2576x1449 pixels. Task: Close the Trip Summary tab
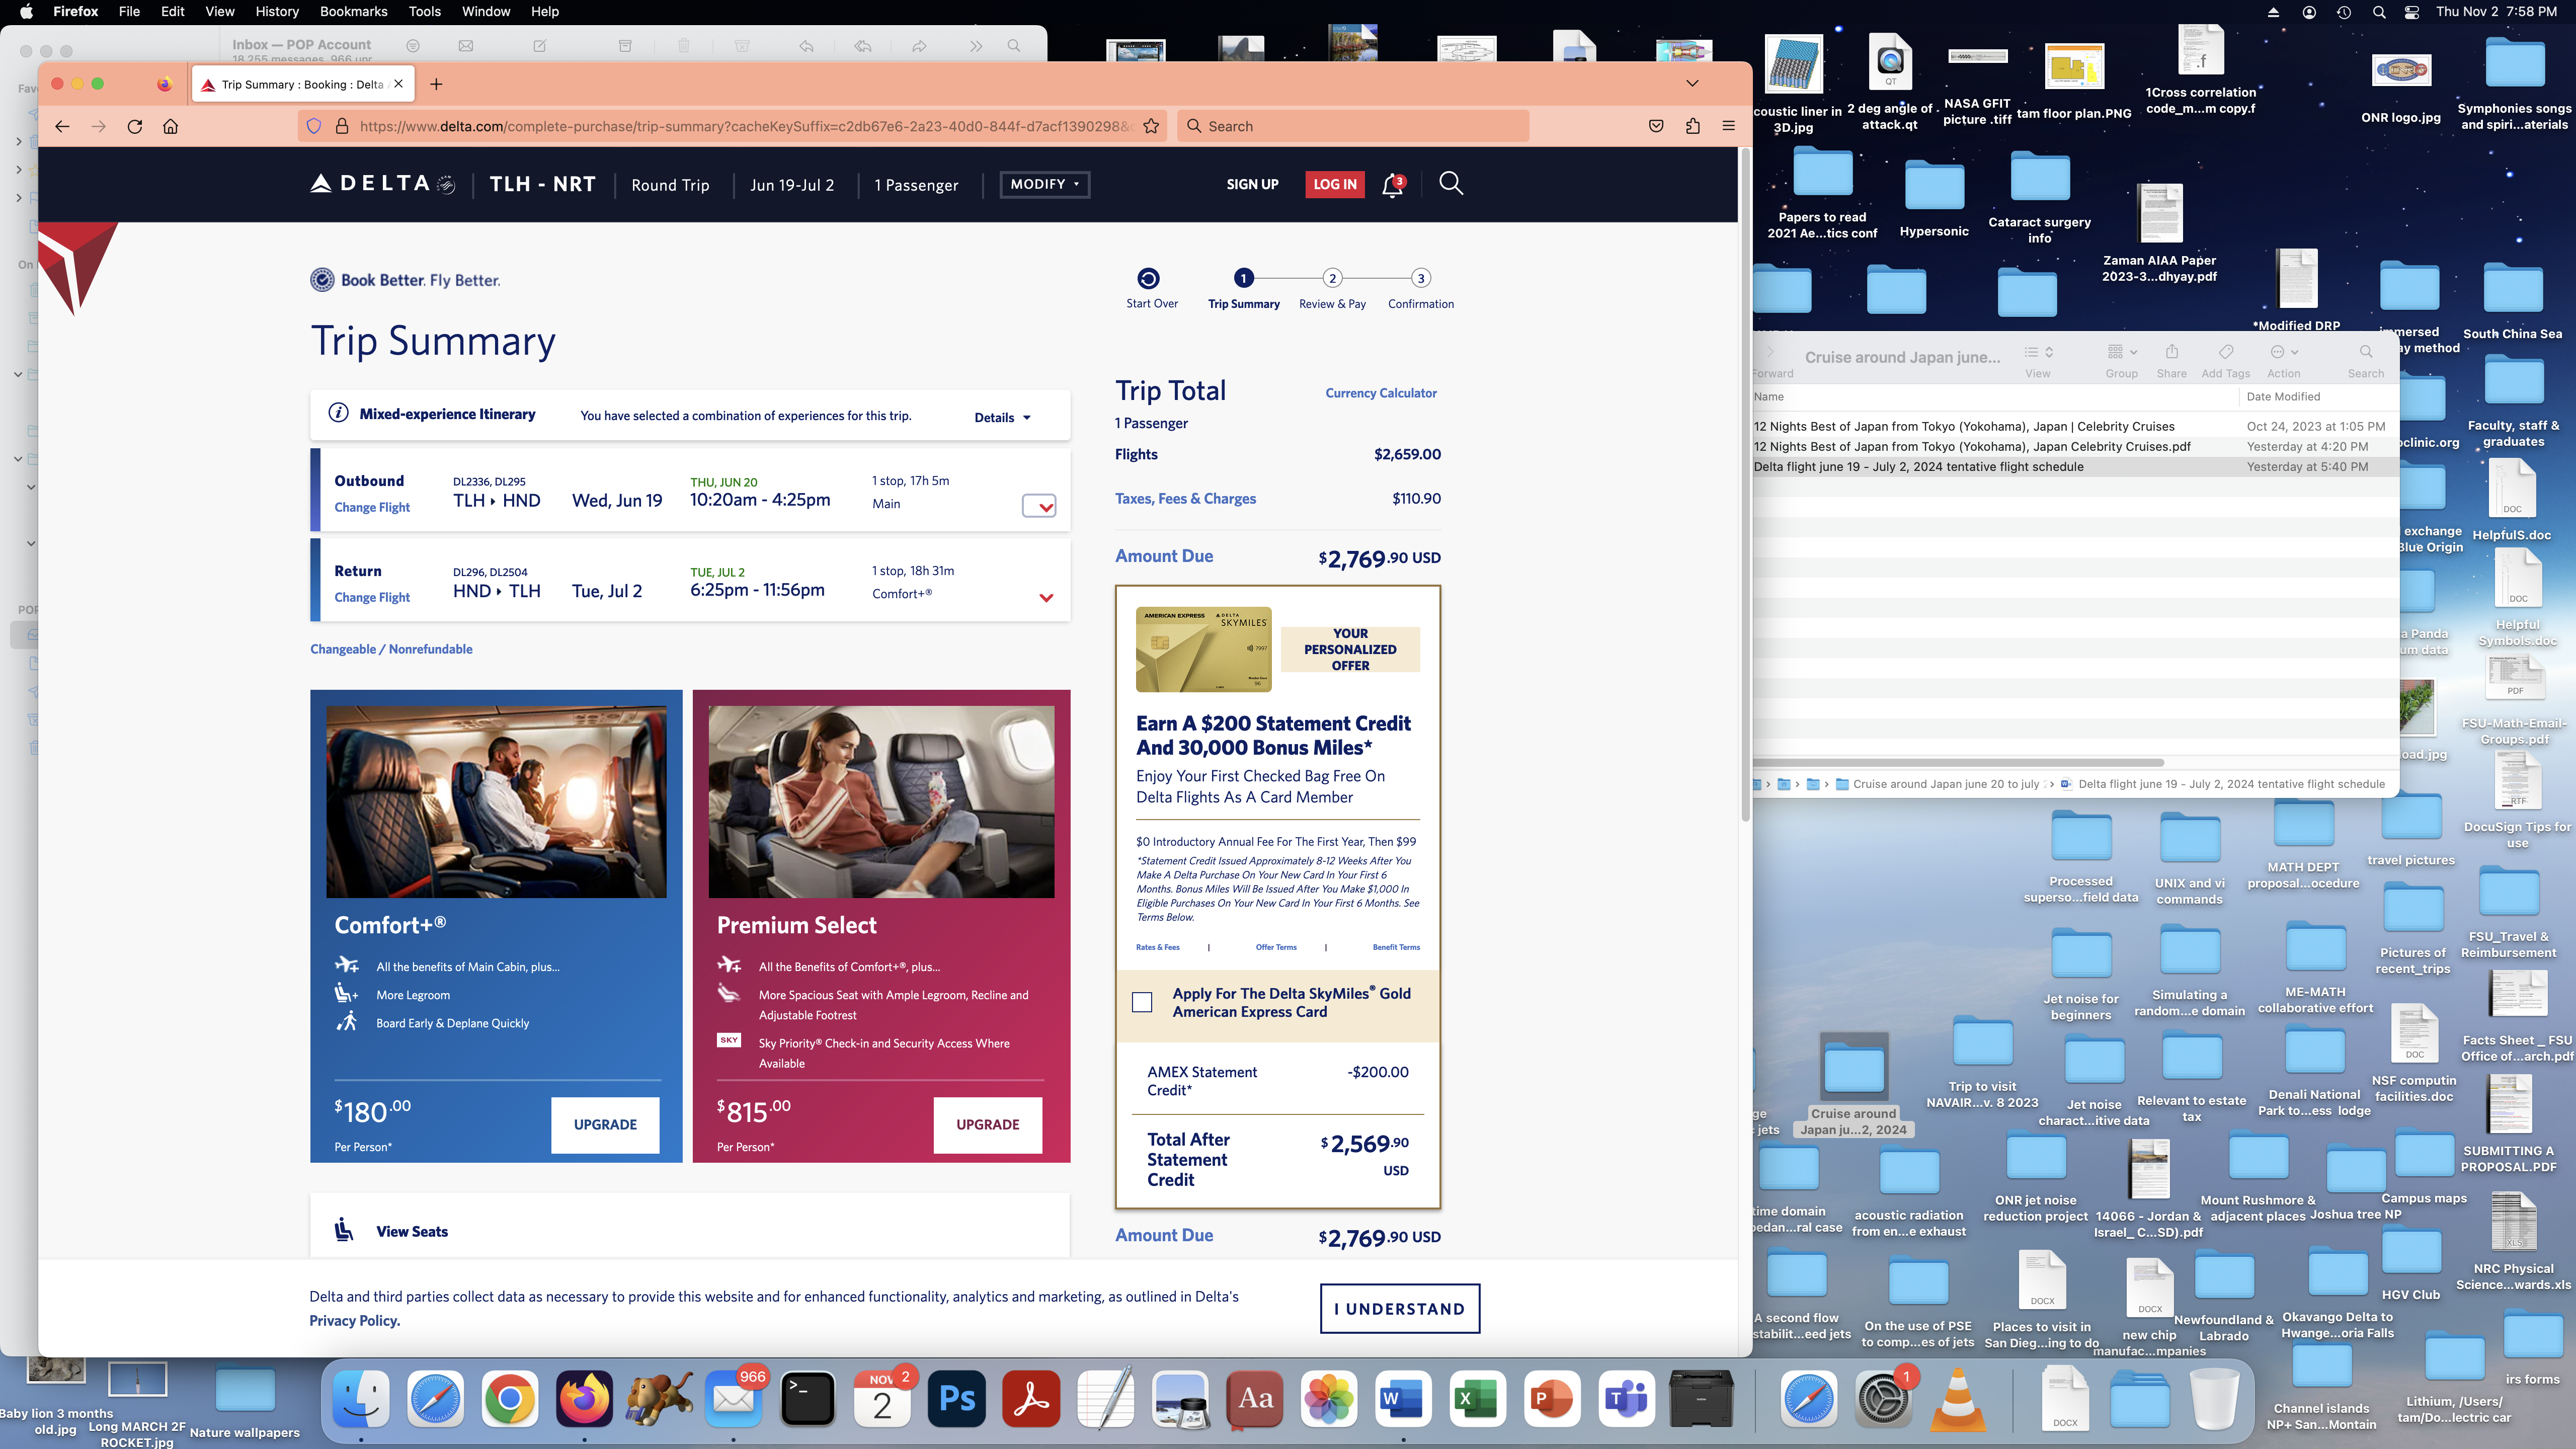(398, 84)
